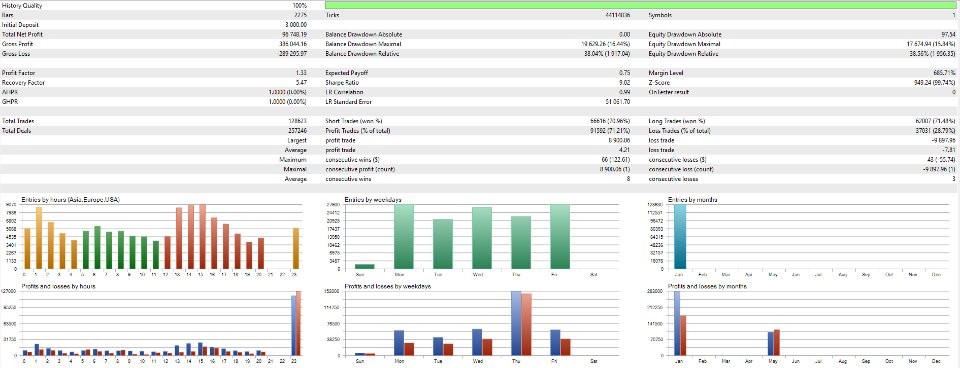Click the Z-Score label
This screenshot has height=368, width=960.
click(x=659, y=83)
